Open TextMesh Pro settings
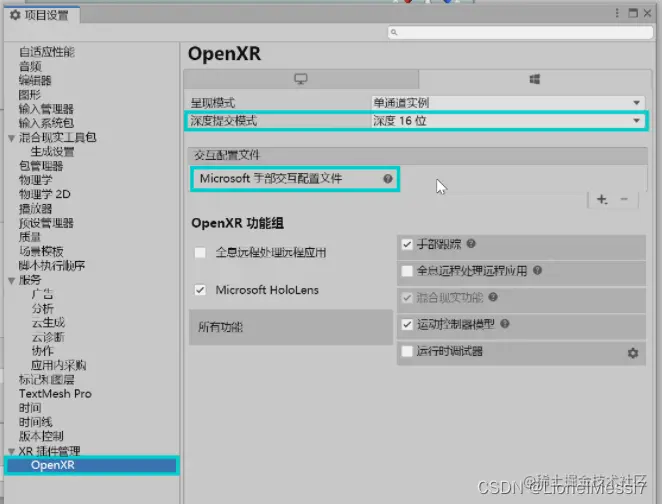Image resolution: width=662 pixels, height=504 pixels. click(x=55, y=394)
